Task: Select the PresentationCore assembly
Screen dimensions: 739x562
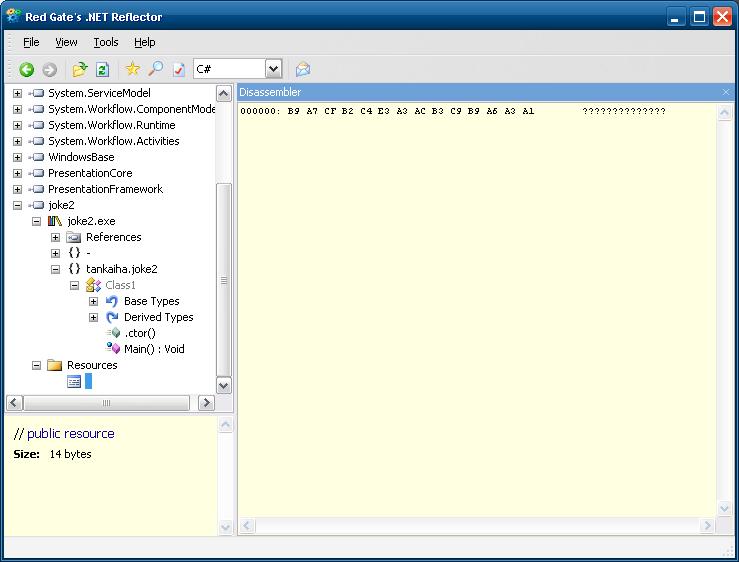Action: [90, 174]
